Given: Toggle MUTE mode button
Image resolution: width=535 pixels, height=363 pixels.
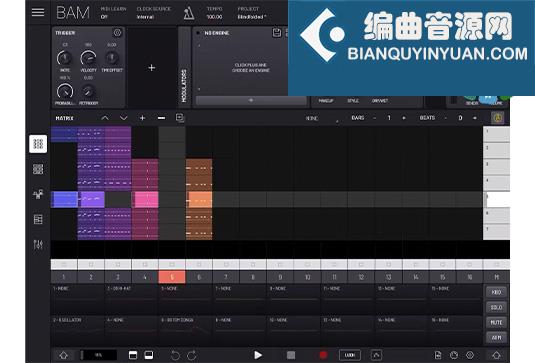Looking at the screenshot, I should (x=496, y=322).
